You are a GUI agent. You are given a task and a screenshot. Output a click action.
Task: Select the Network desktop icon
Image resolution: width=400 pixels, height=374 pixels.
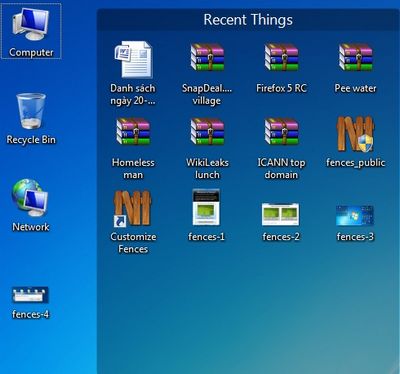point(30,198)
